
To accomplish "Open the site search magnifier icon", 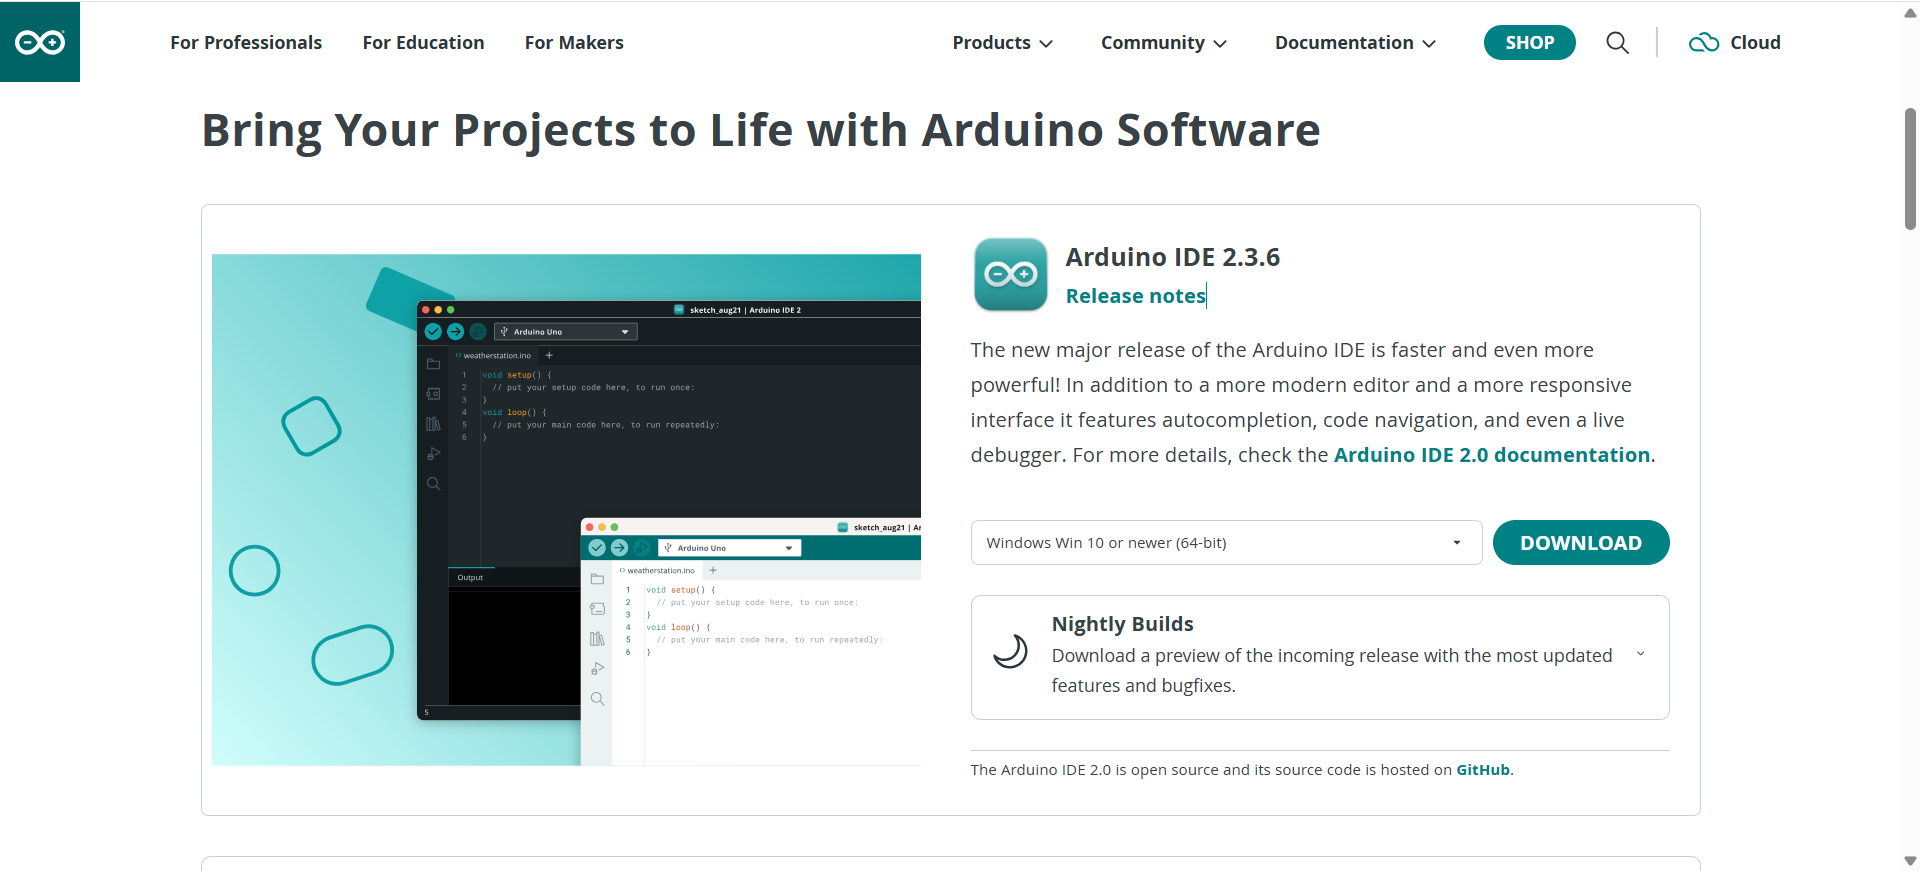I will pyautogui.click(x=1617, y=43).
